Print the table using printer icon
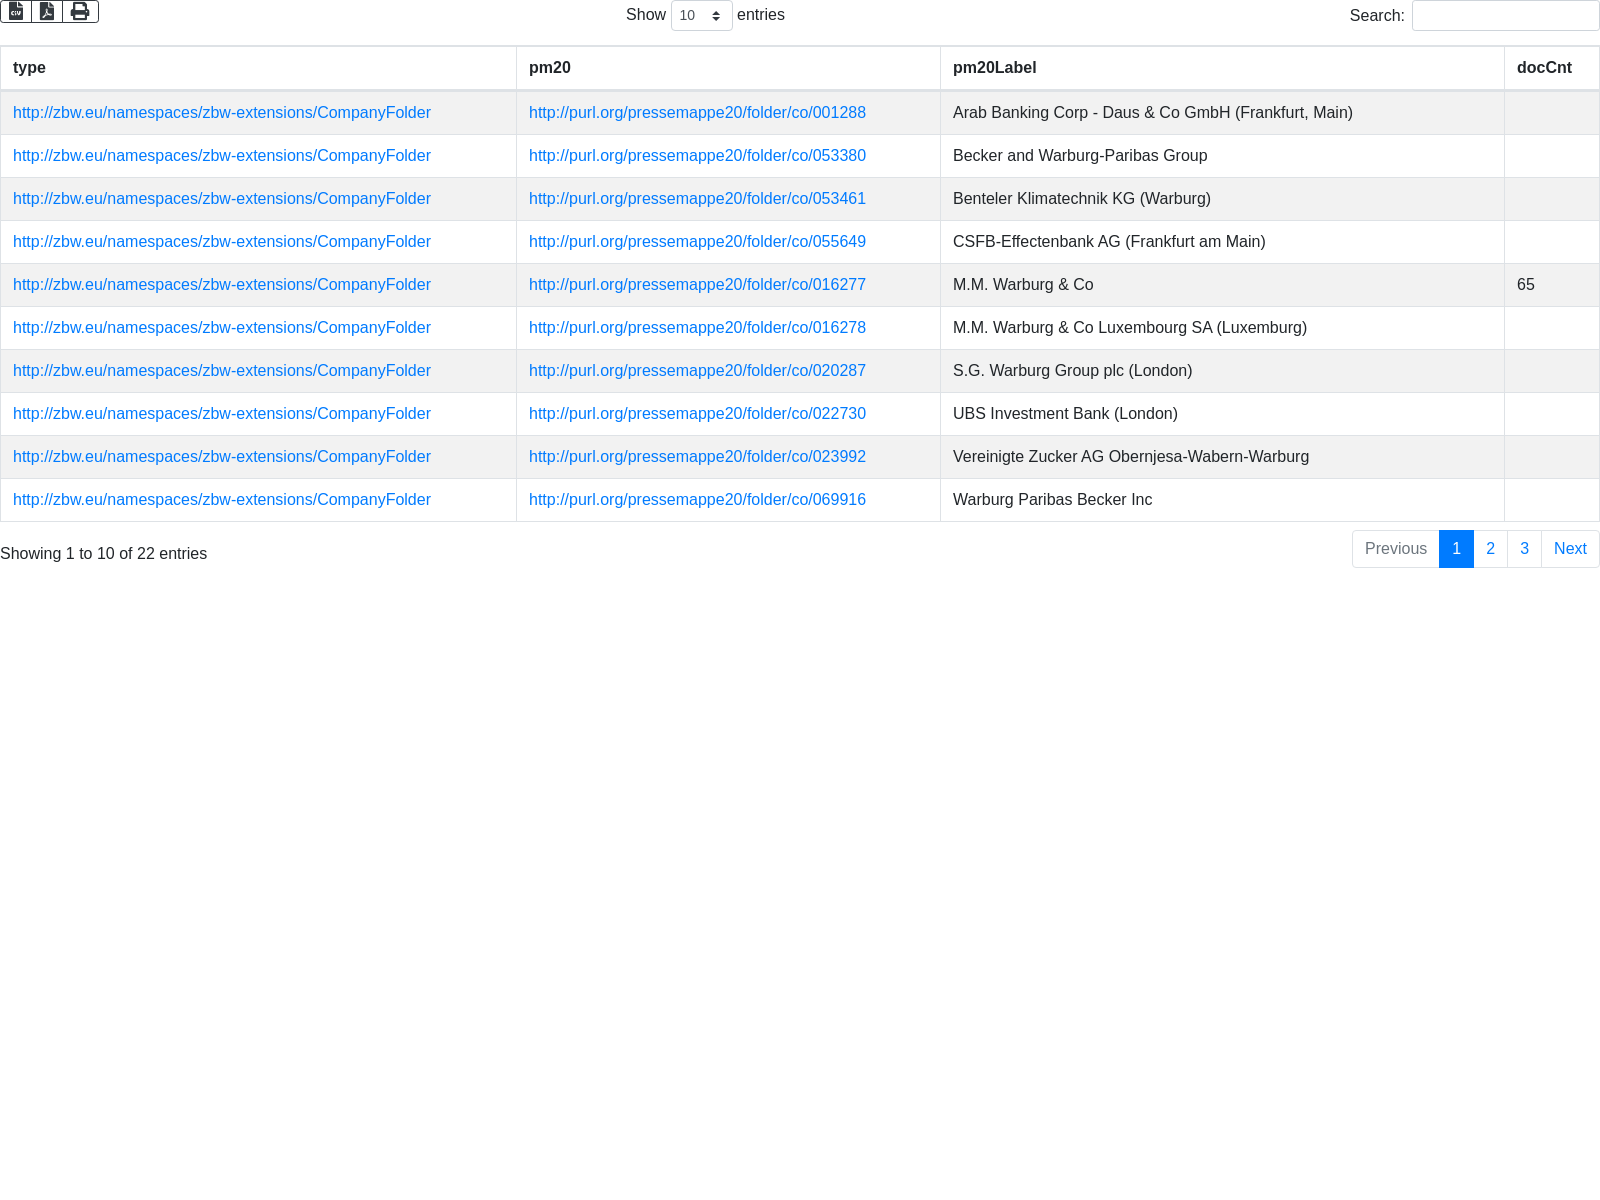 80,12
